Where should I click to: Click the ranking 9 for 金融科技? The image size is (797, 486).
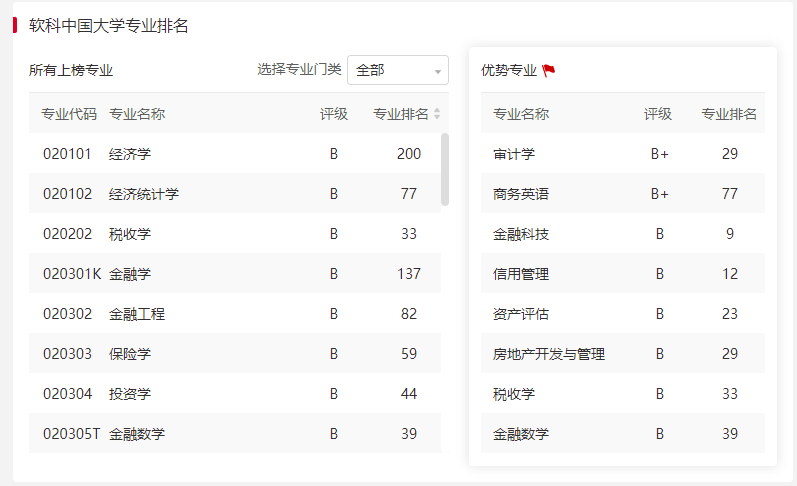(x=730, y=234)
